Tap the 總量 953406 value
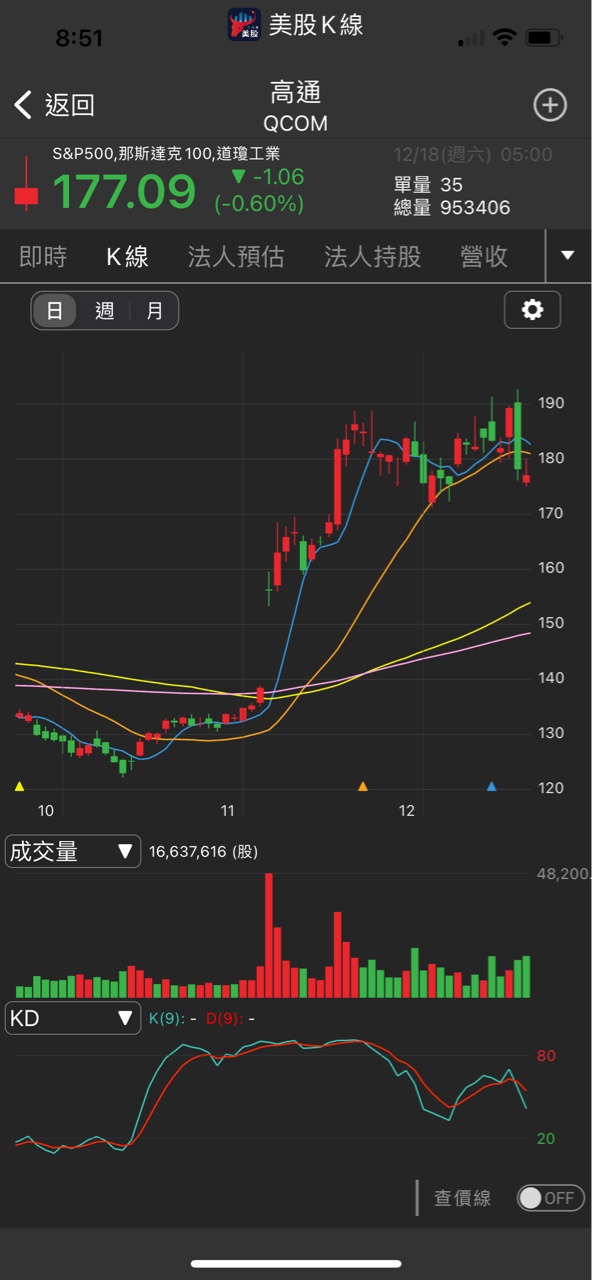 click(x=452, y=208)
